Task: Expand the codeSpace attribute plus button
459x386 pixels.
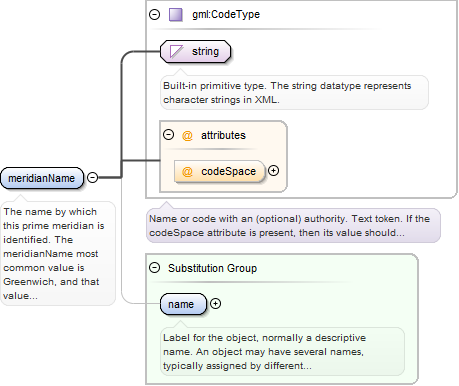Action: coord(274,171)
